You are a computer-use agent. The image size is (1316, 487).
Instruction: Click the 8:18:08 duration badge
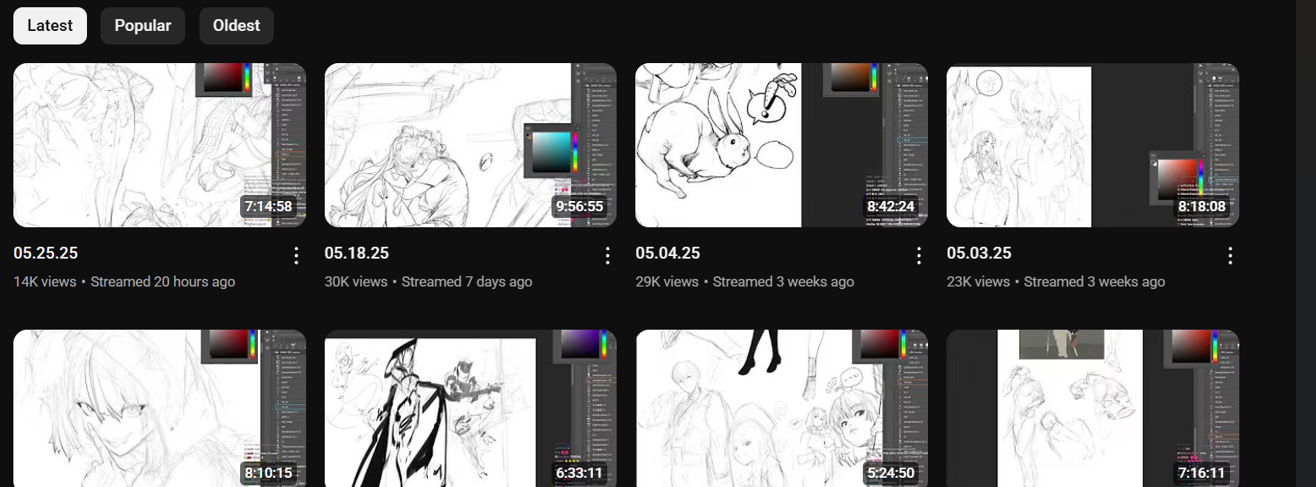tap(1202, 207)
